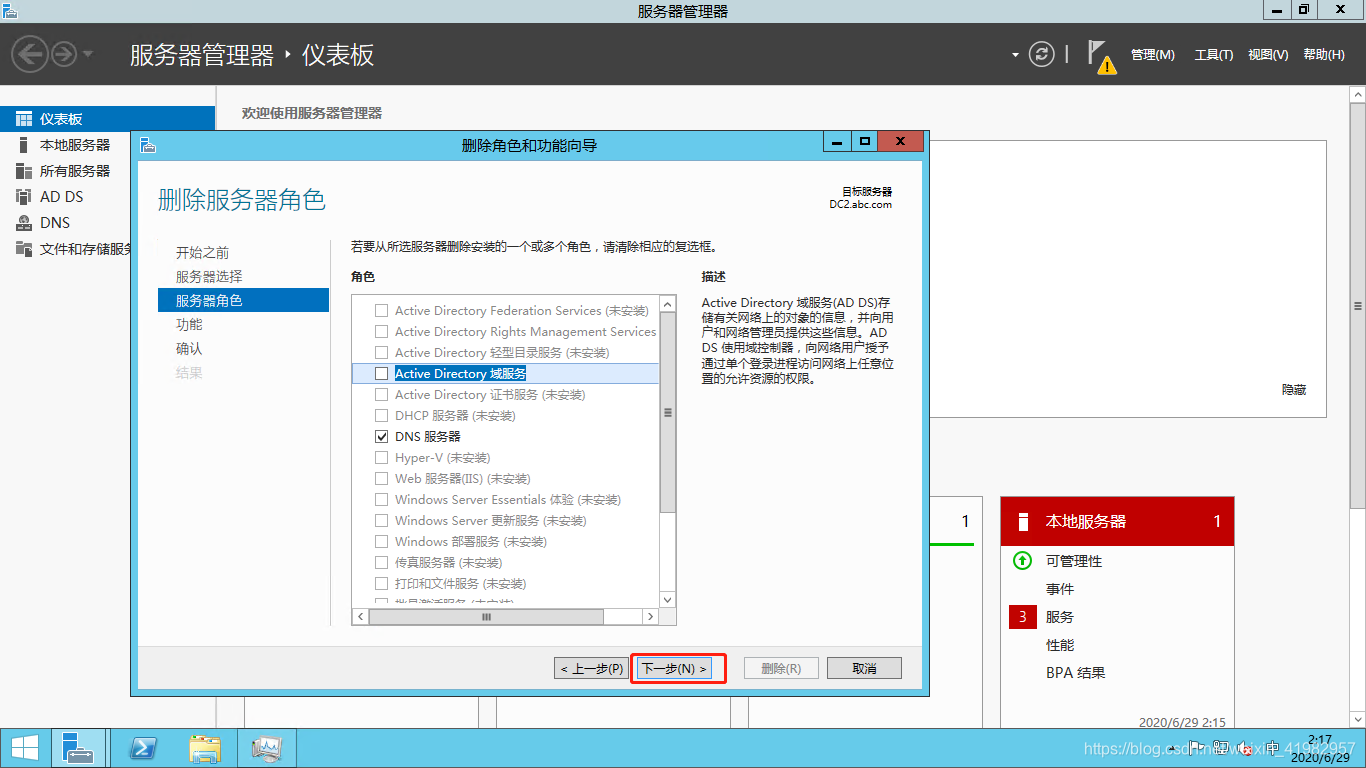Click the 隐藏 link in welcome panel

[1294, 390]
